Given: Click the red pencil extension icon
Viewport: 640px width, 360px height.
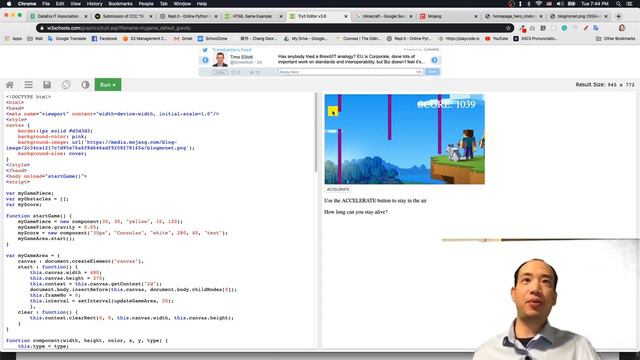Looking at the screenshot, I should 586,28.
